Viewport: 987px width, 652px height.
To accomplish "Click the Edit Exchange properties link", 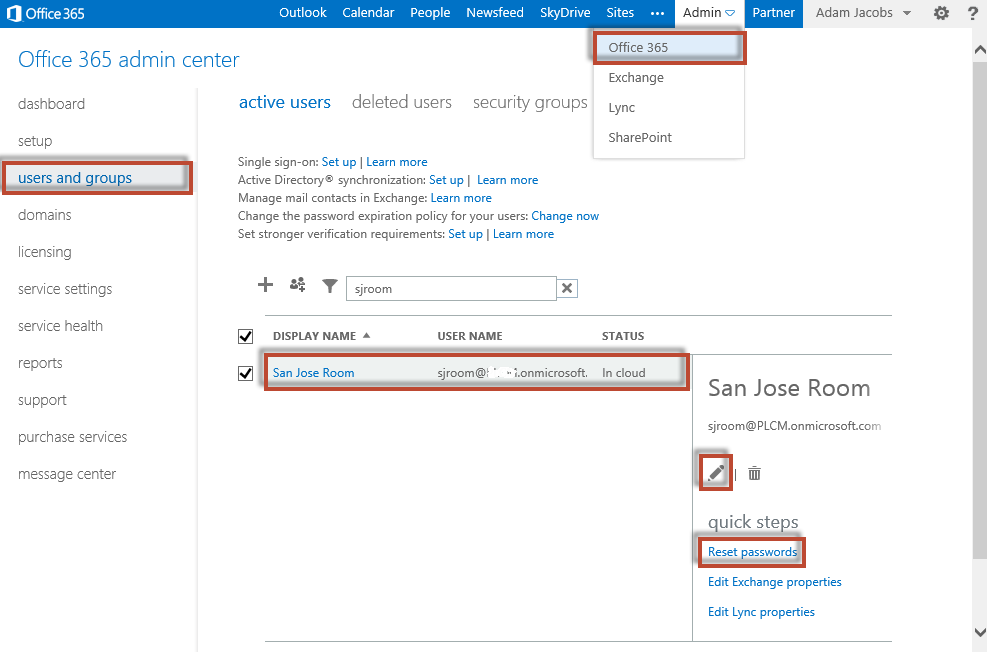I will [774, 582].
